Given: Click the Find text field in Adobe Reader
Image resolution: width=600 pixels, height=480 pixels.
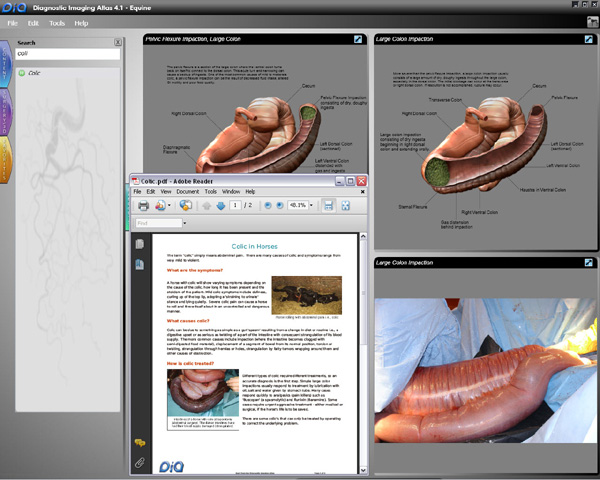Looking at the screenshot, I should pyautogui.click(x=159, y=223).
